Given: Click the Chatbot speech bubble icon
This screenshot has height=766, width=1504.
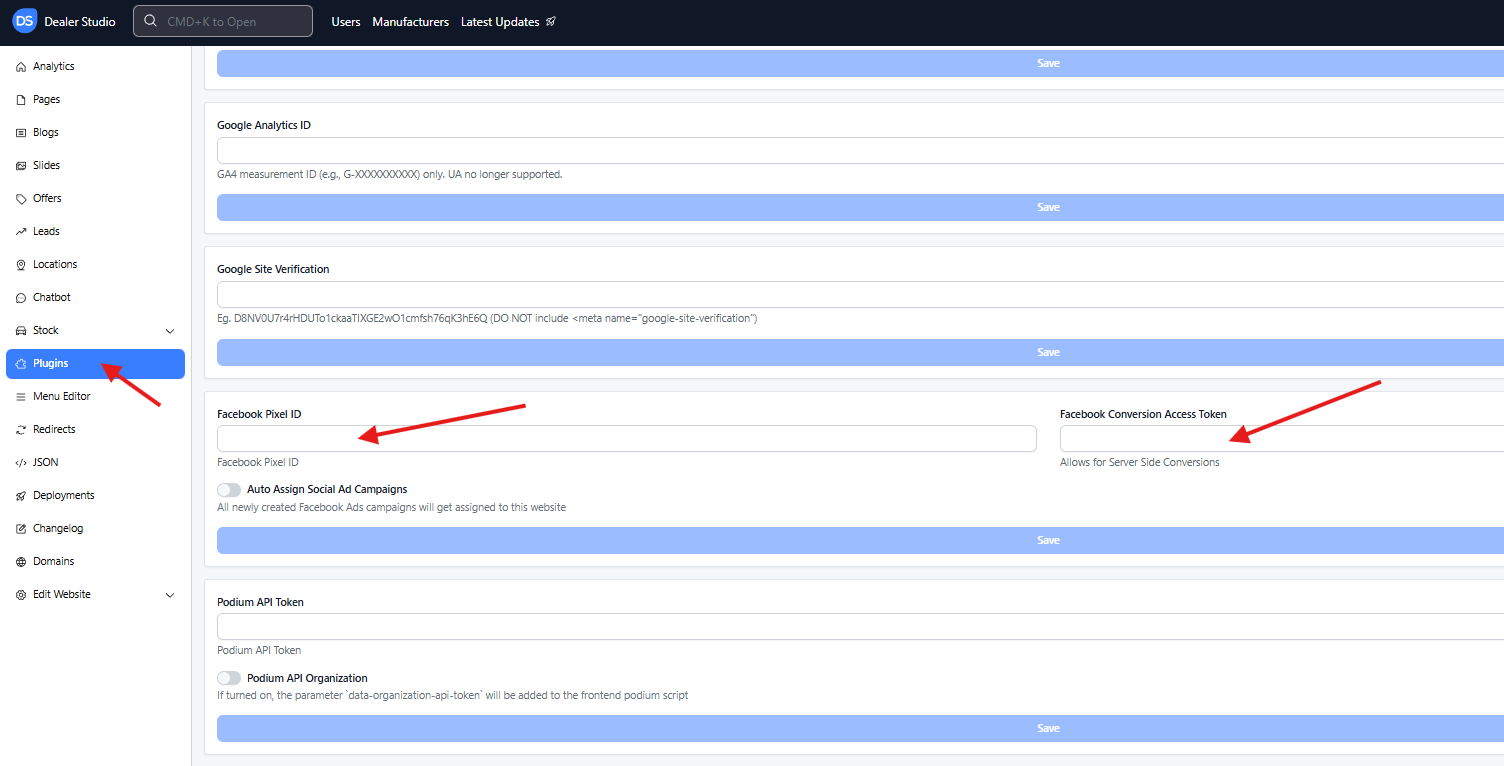Looking at the screenshot, I should [x=22, y=298].
